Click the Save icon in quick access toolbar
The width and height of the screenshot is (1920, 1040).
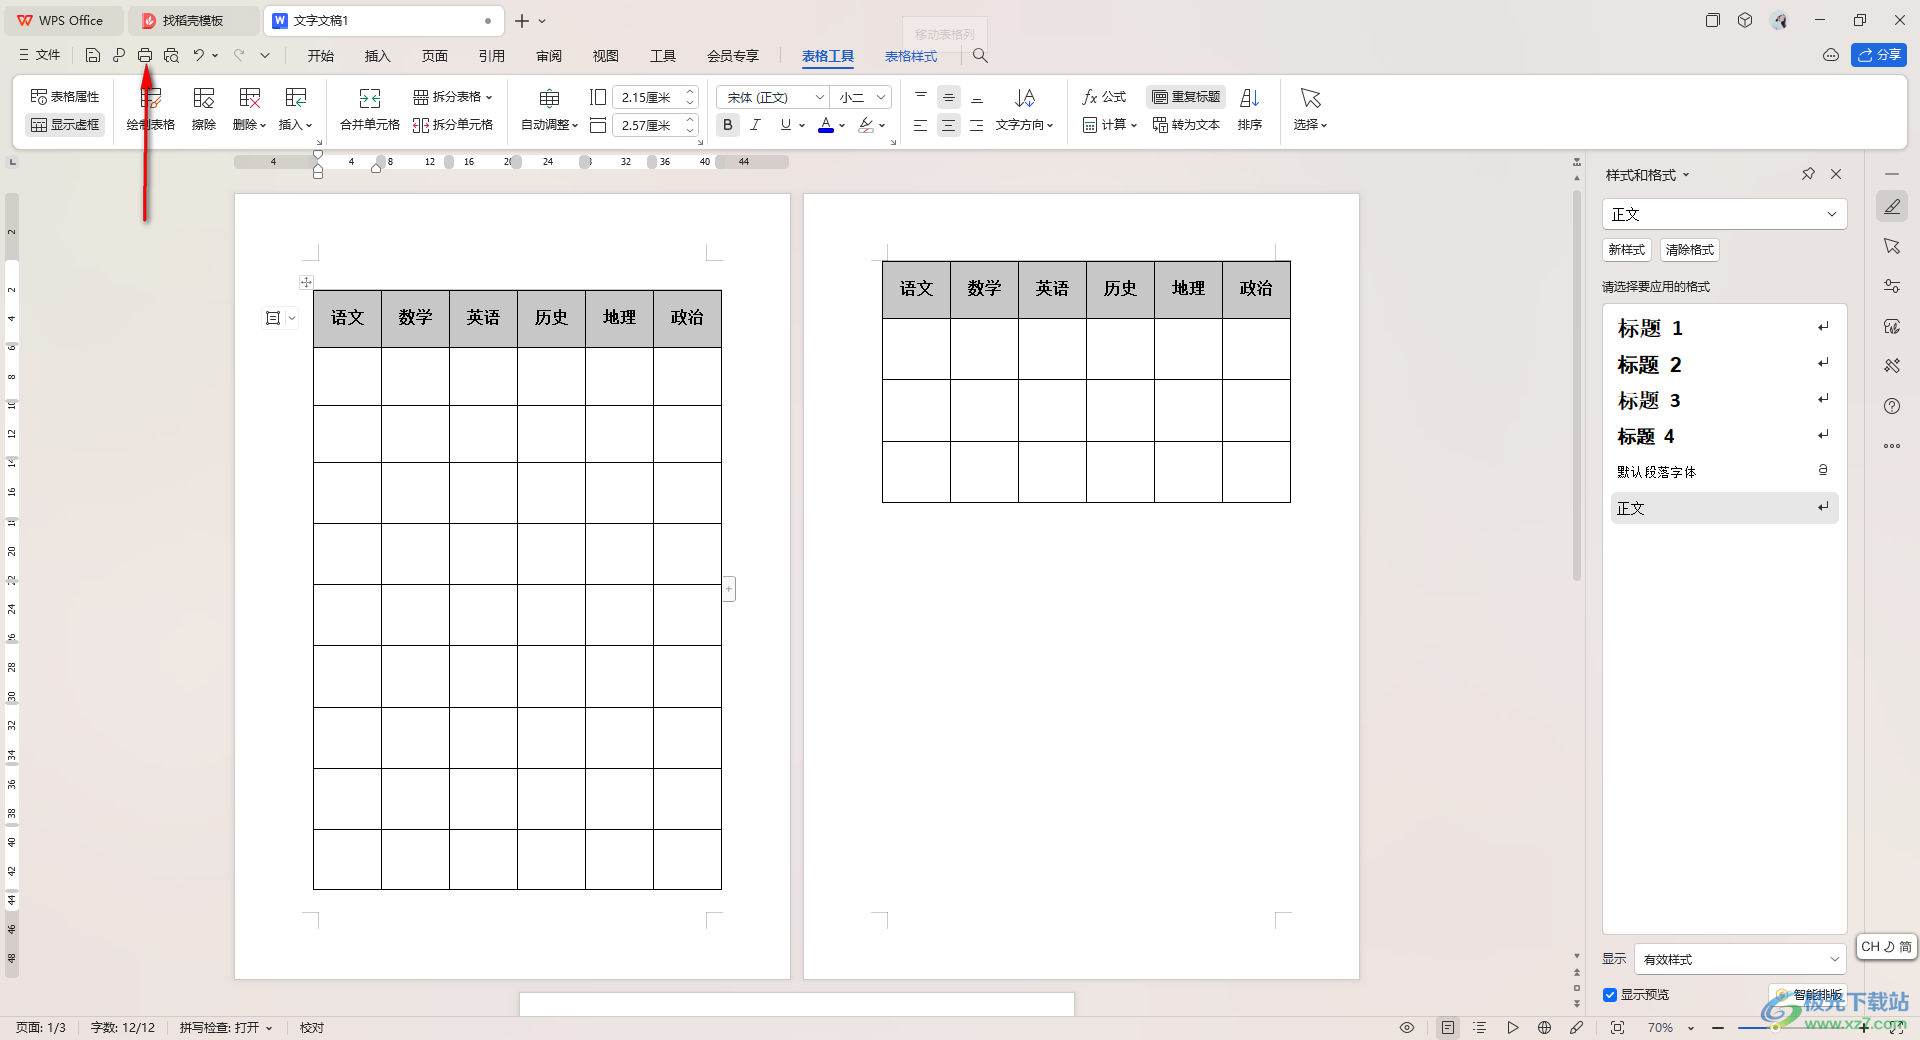pyautogui.click(x=93, y=56)
